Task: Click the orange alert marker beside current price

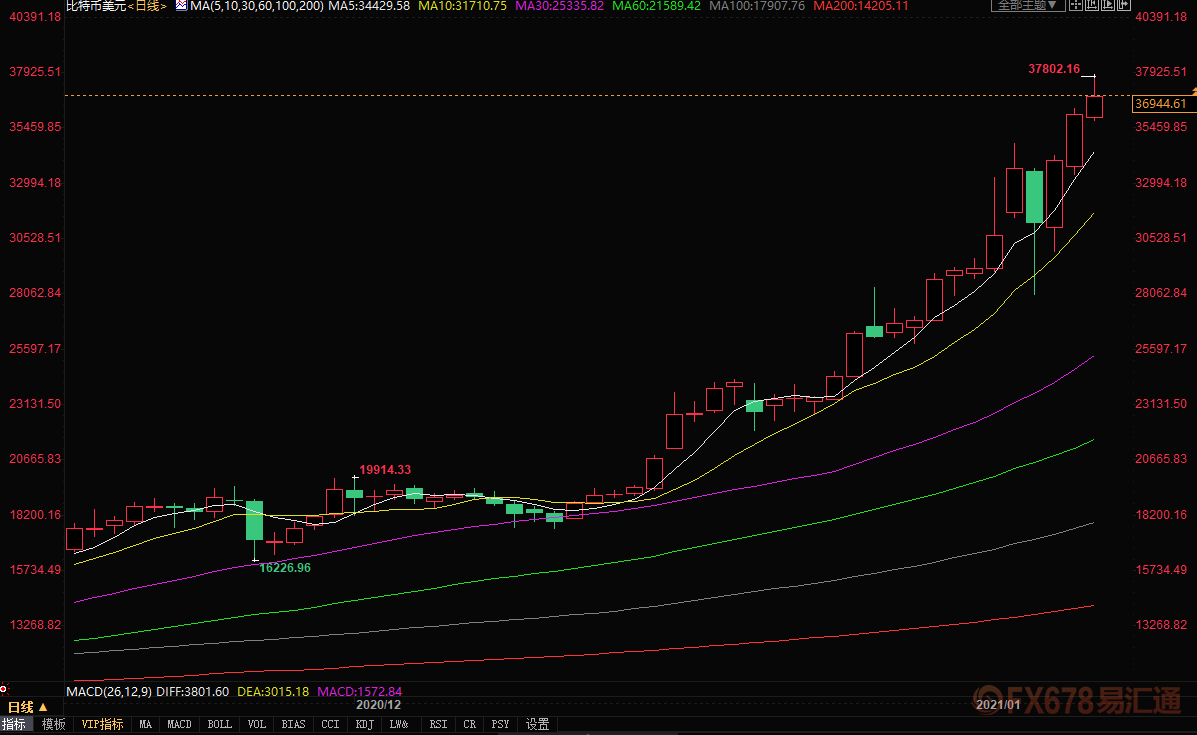Action: tap(1193, 92)
